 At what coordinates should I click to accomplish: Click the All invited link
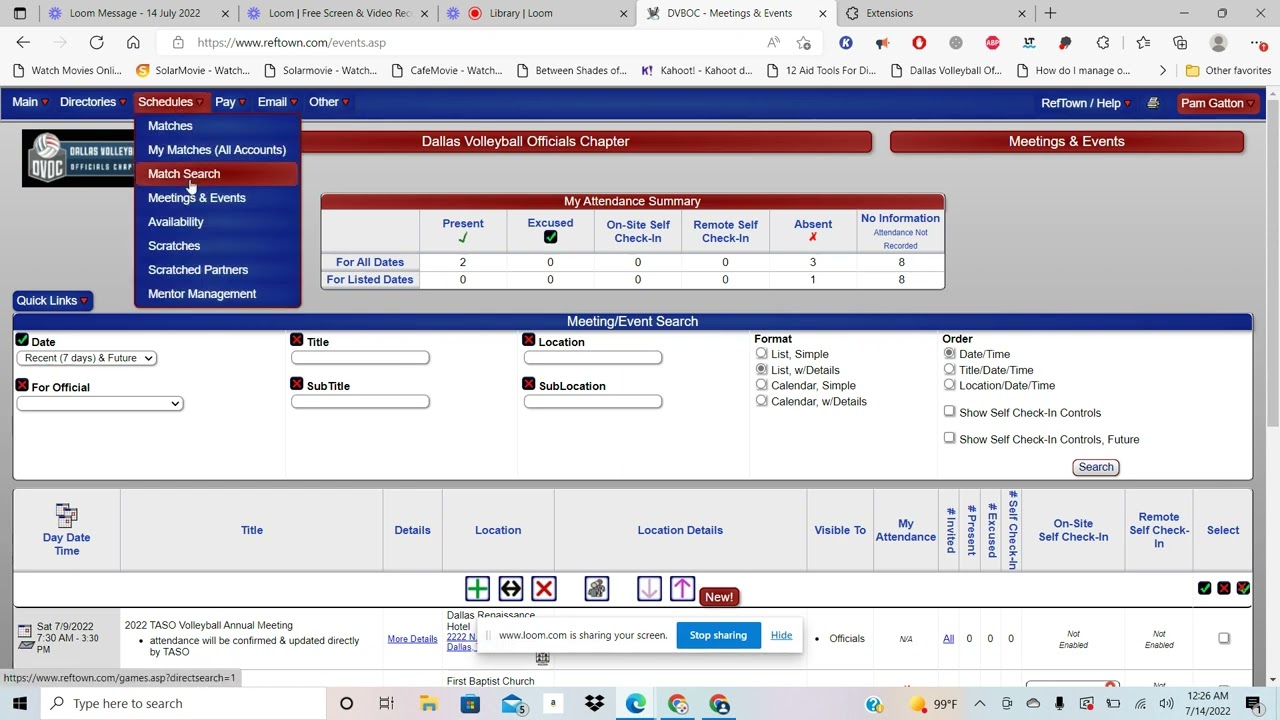pos(948,638)
